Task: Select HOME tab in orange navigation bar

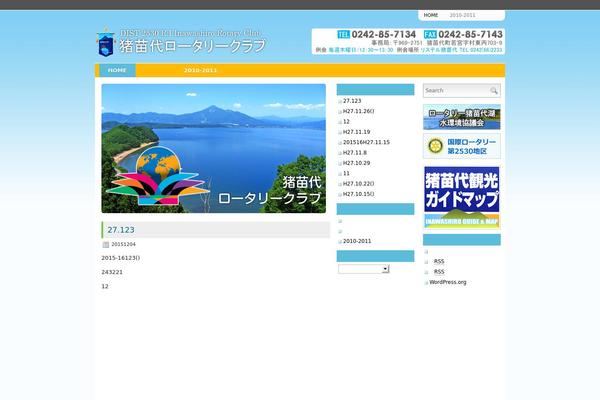Action: coord(117,70)
